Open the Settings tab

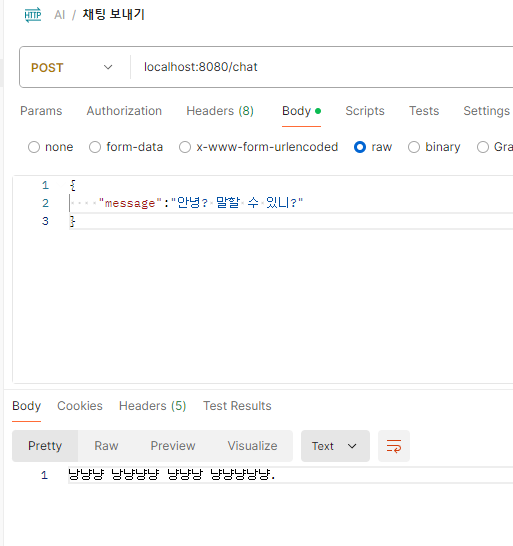(x=487, y=111)
